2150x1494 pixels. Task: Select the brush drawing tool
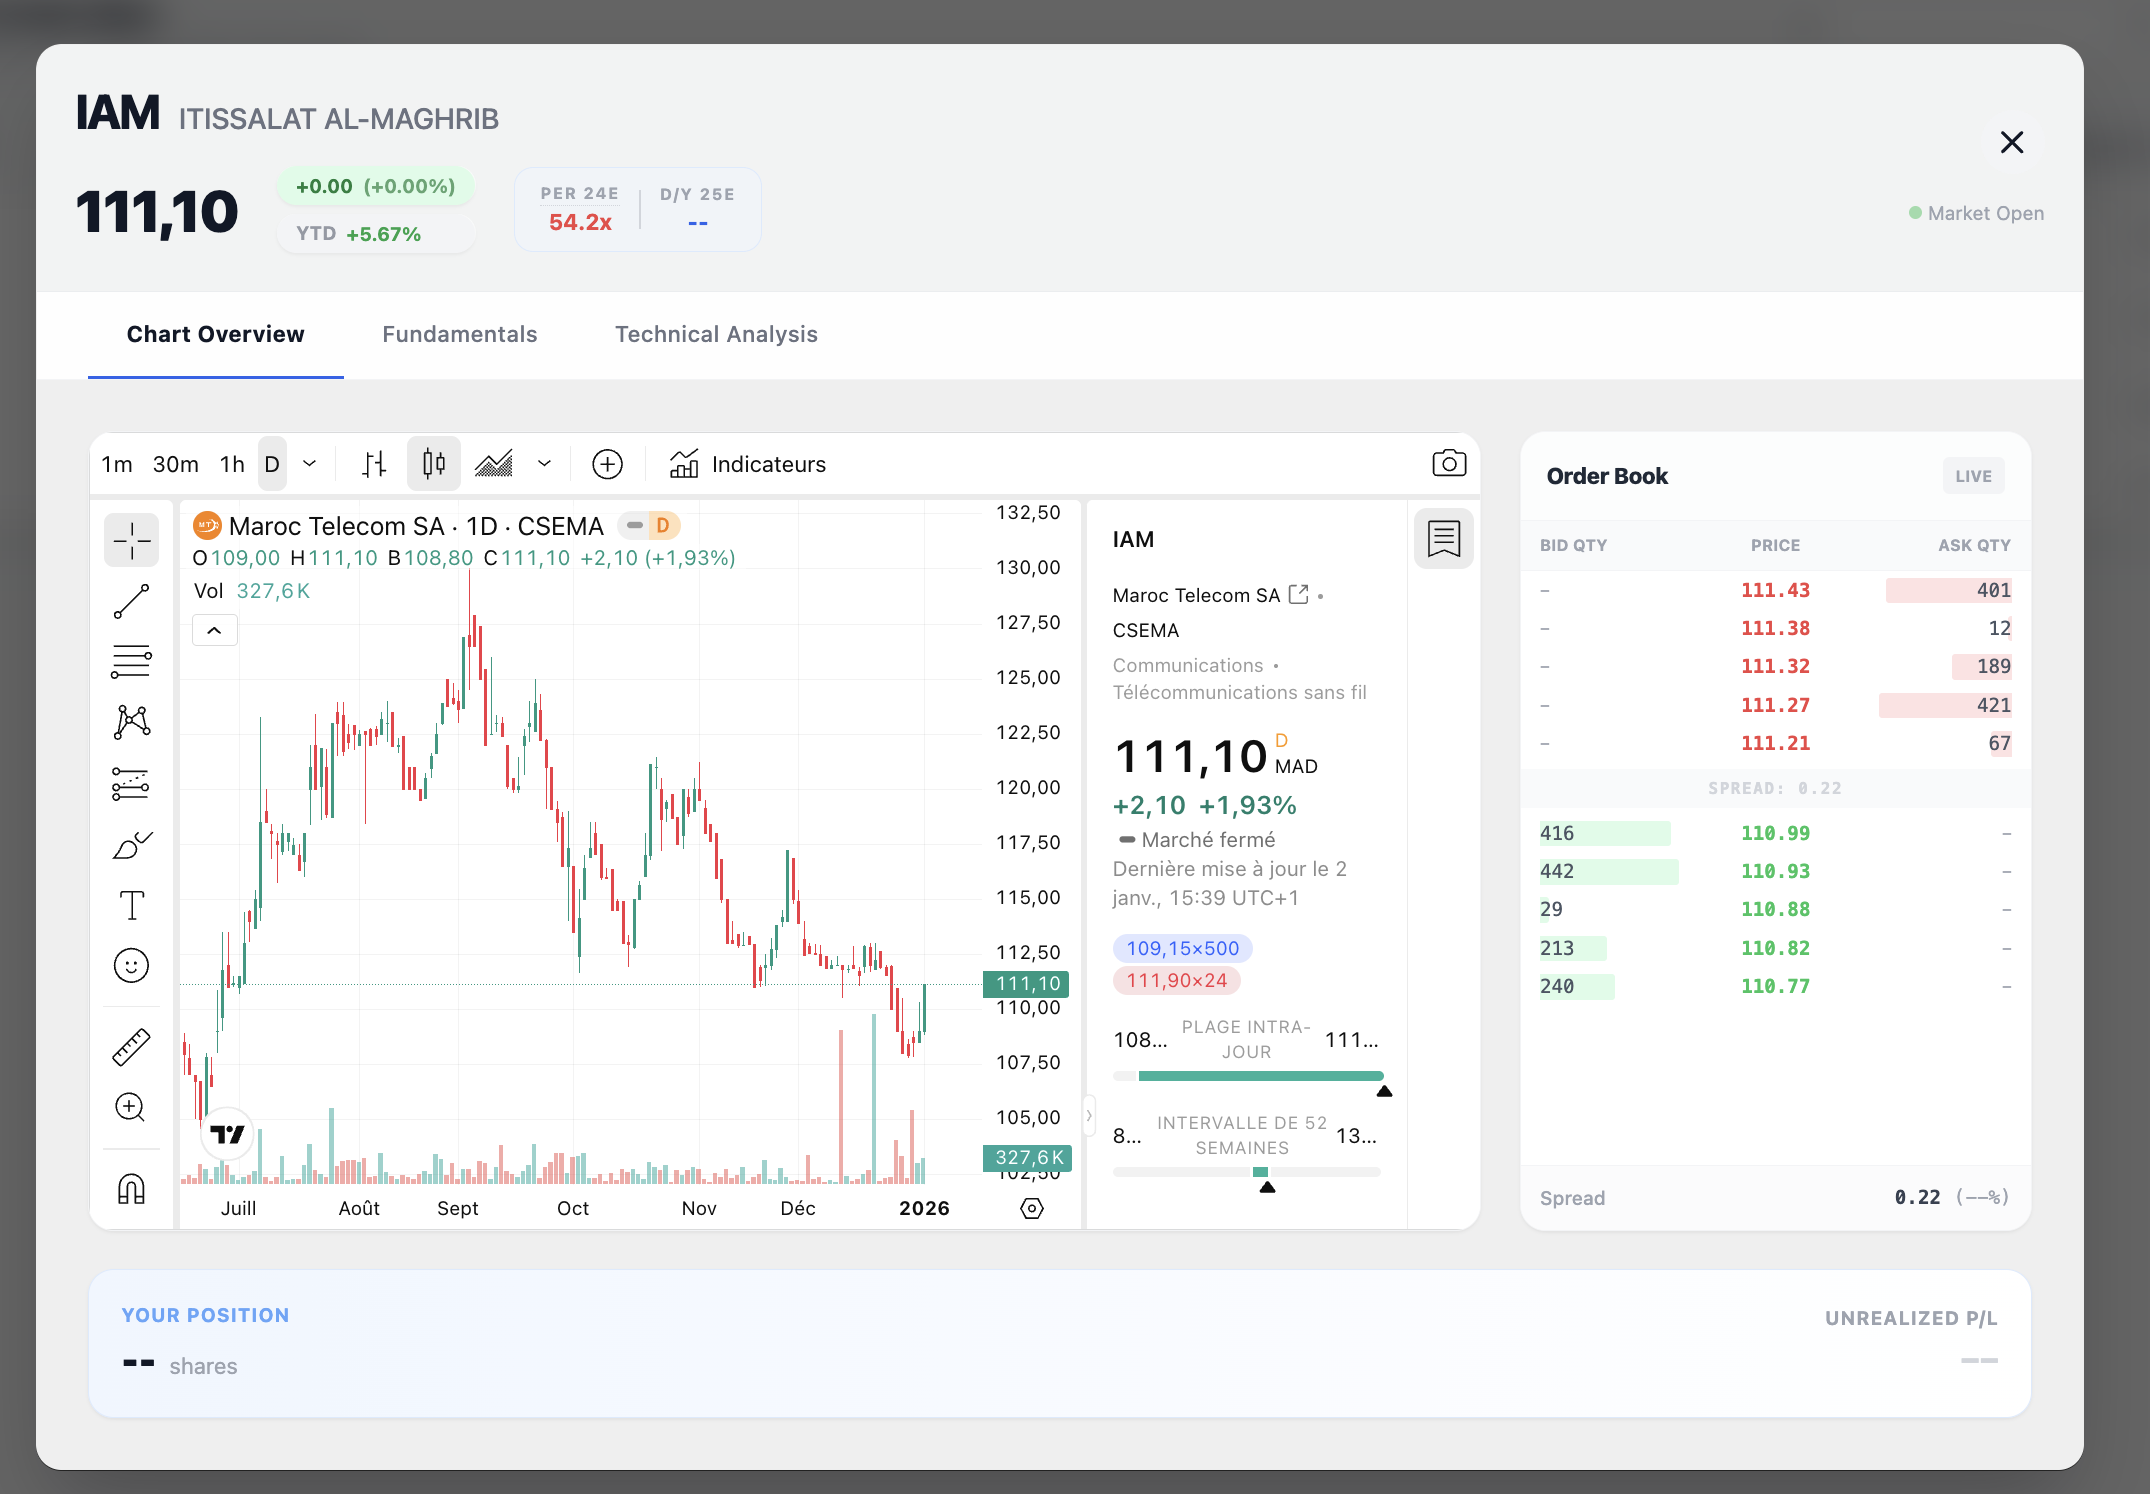131,845
